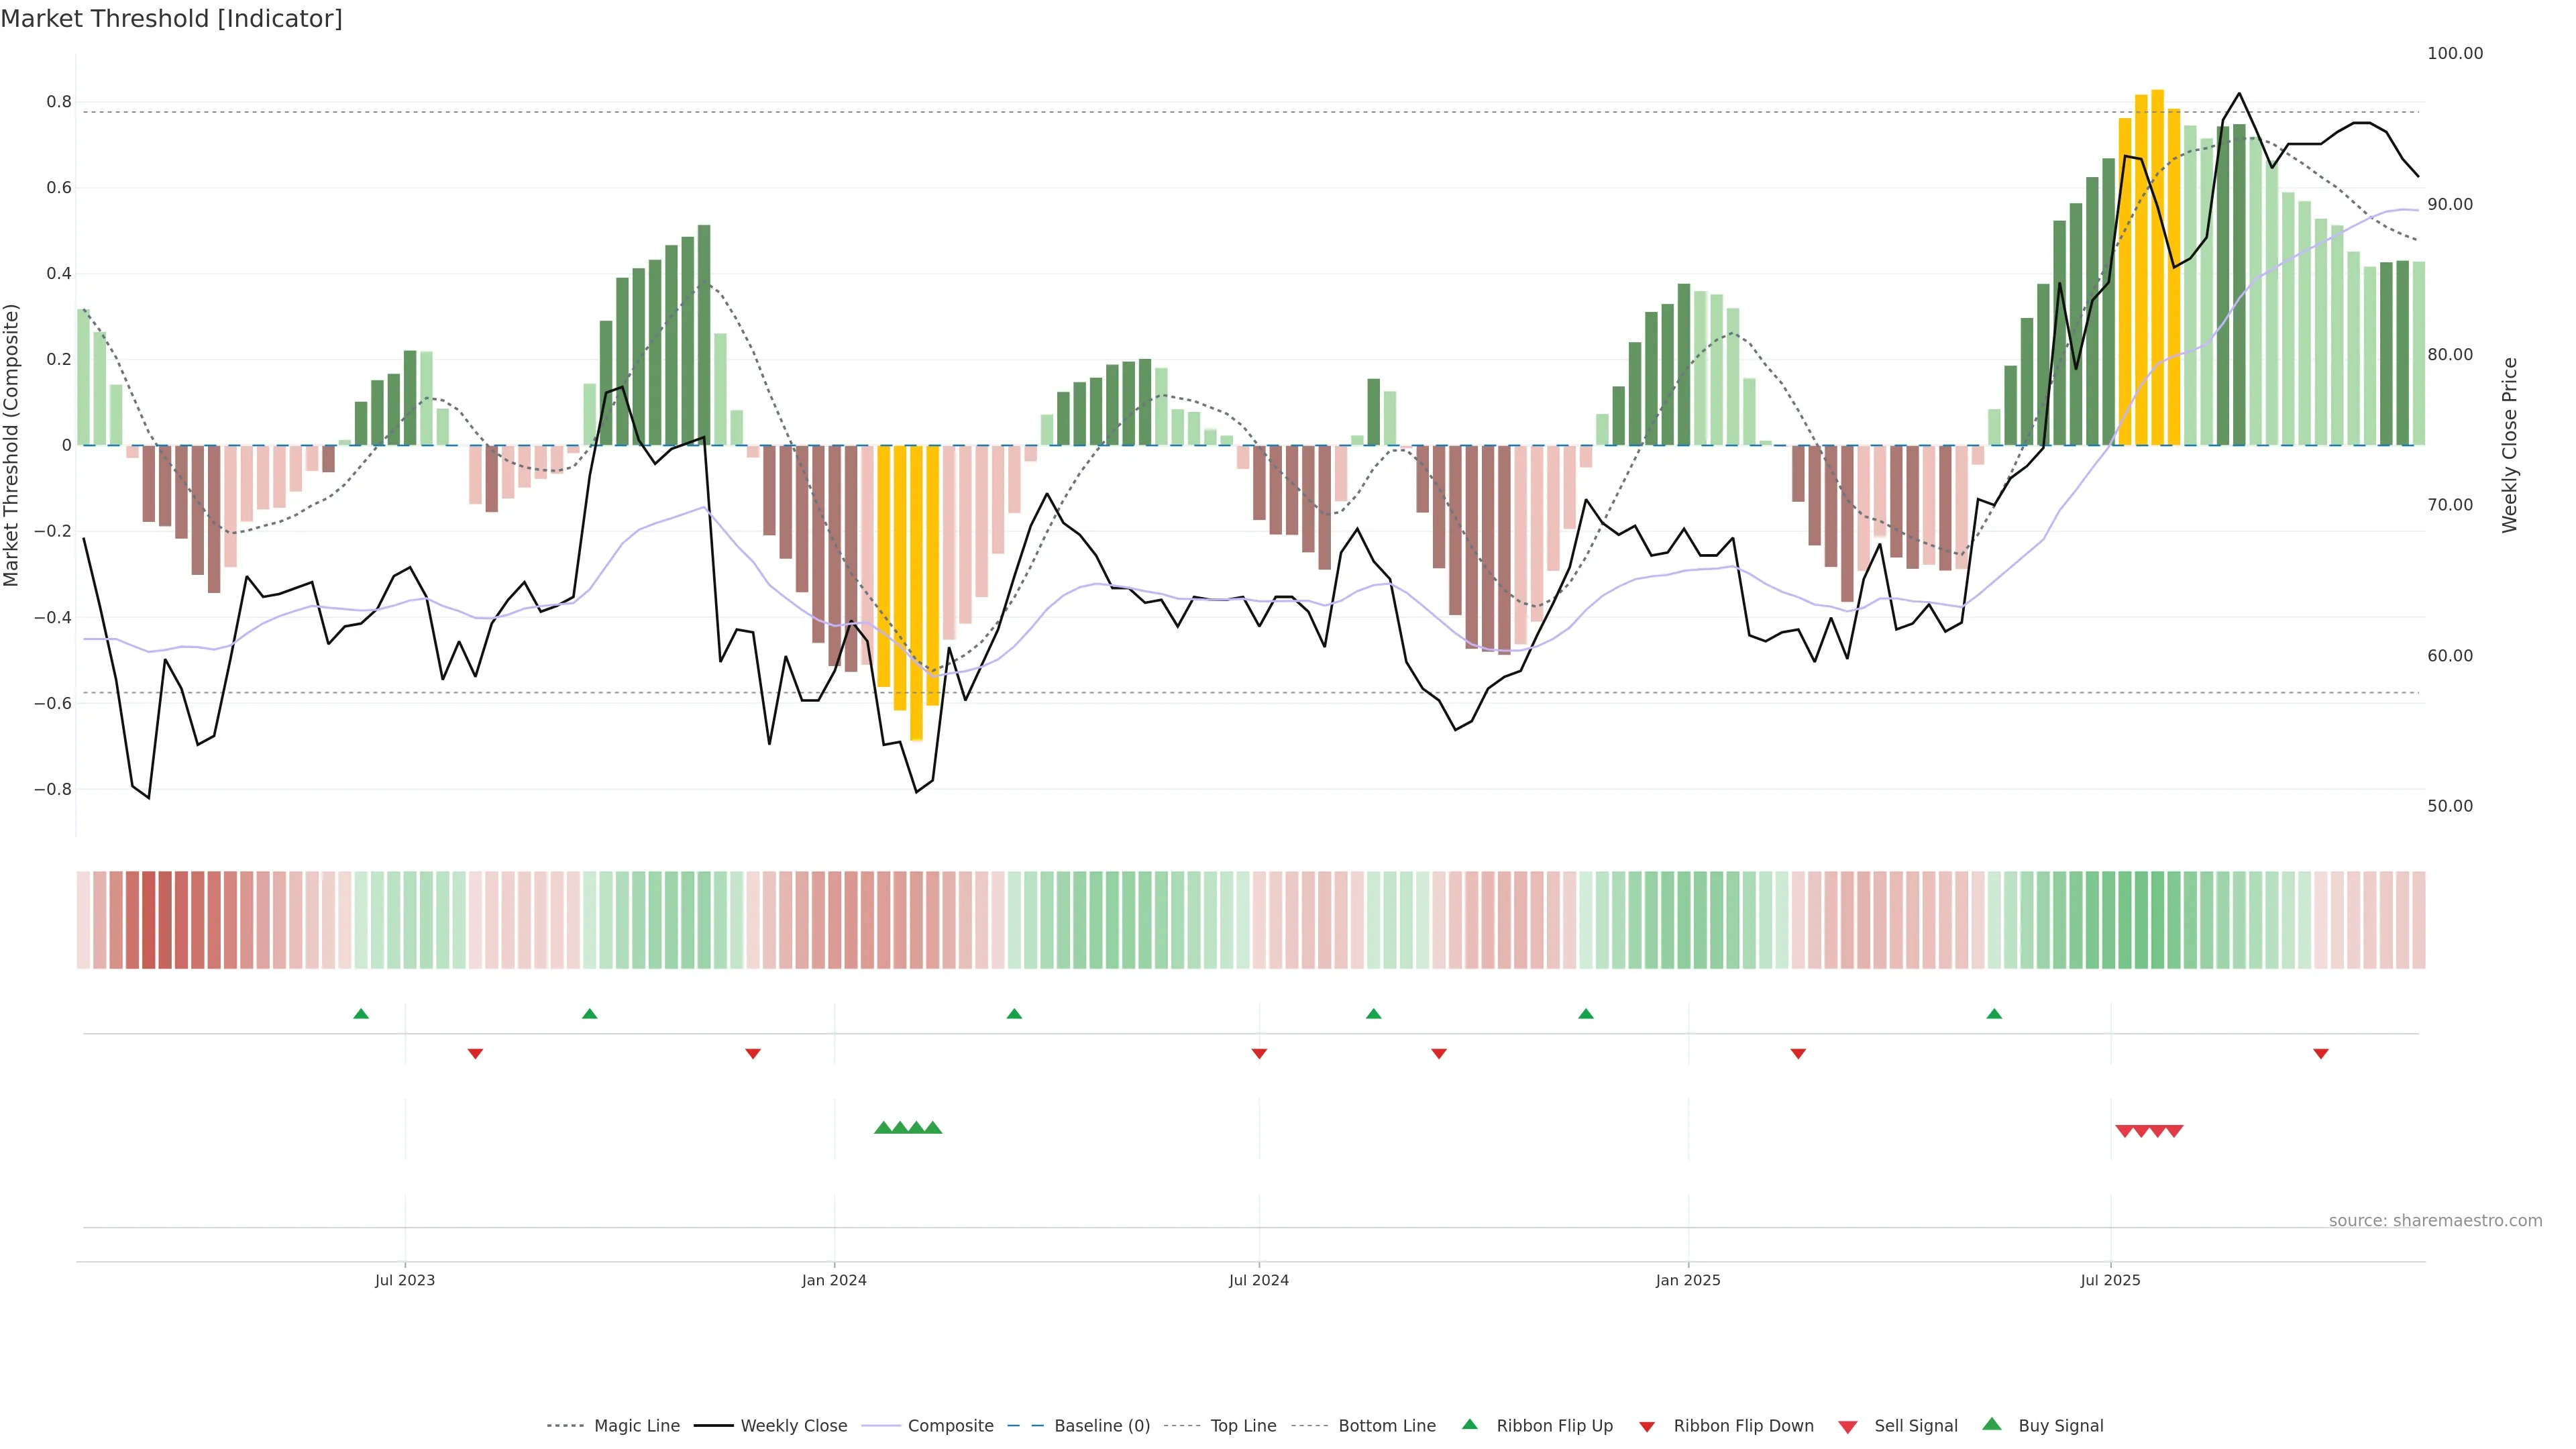Click the Ribbon Flip Down legend triangle
2576x1449 pixels.
[x=1647, y=1426]
